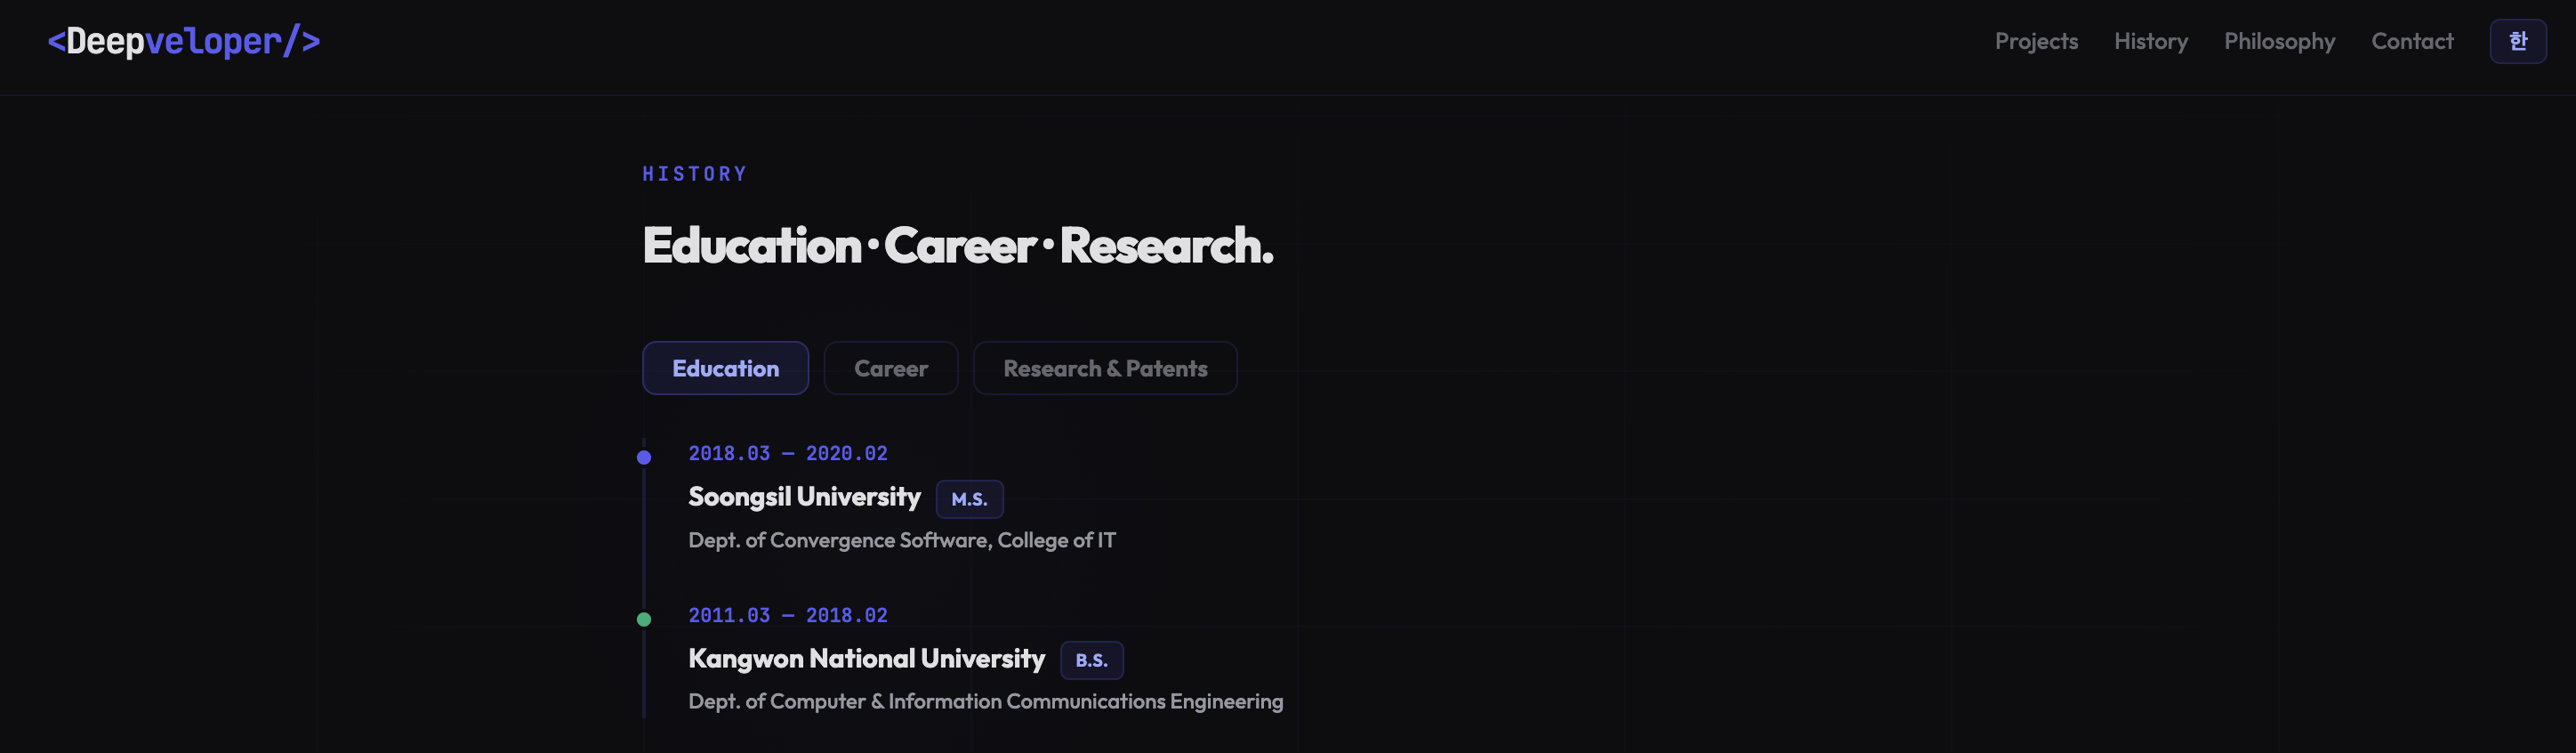Click the 2011.03 – 2018.02 date range
This screenshot has height=753, width=2576.
click(x=787, y=615)
